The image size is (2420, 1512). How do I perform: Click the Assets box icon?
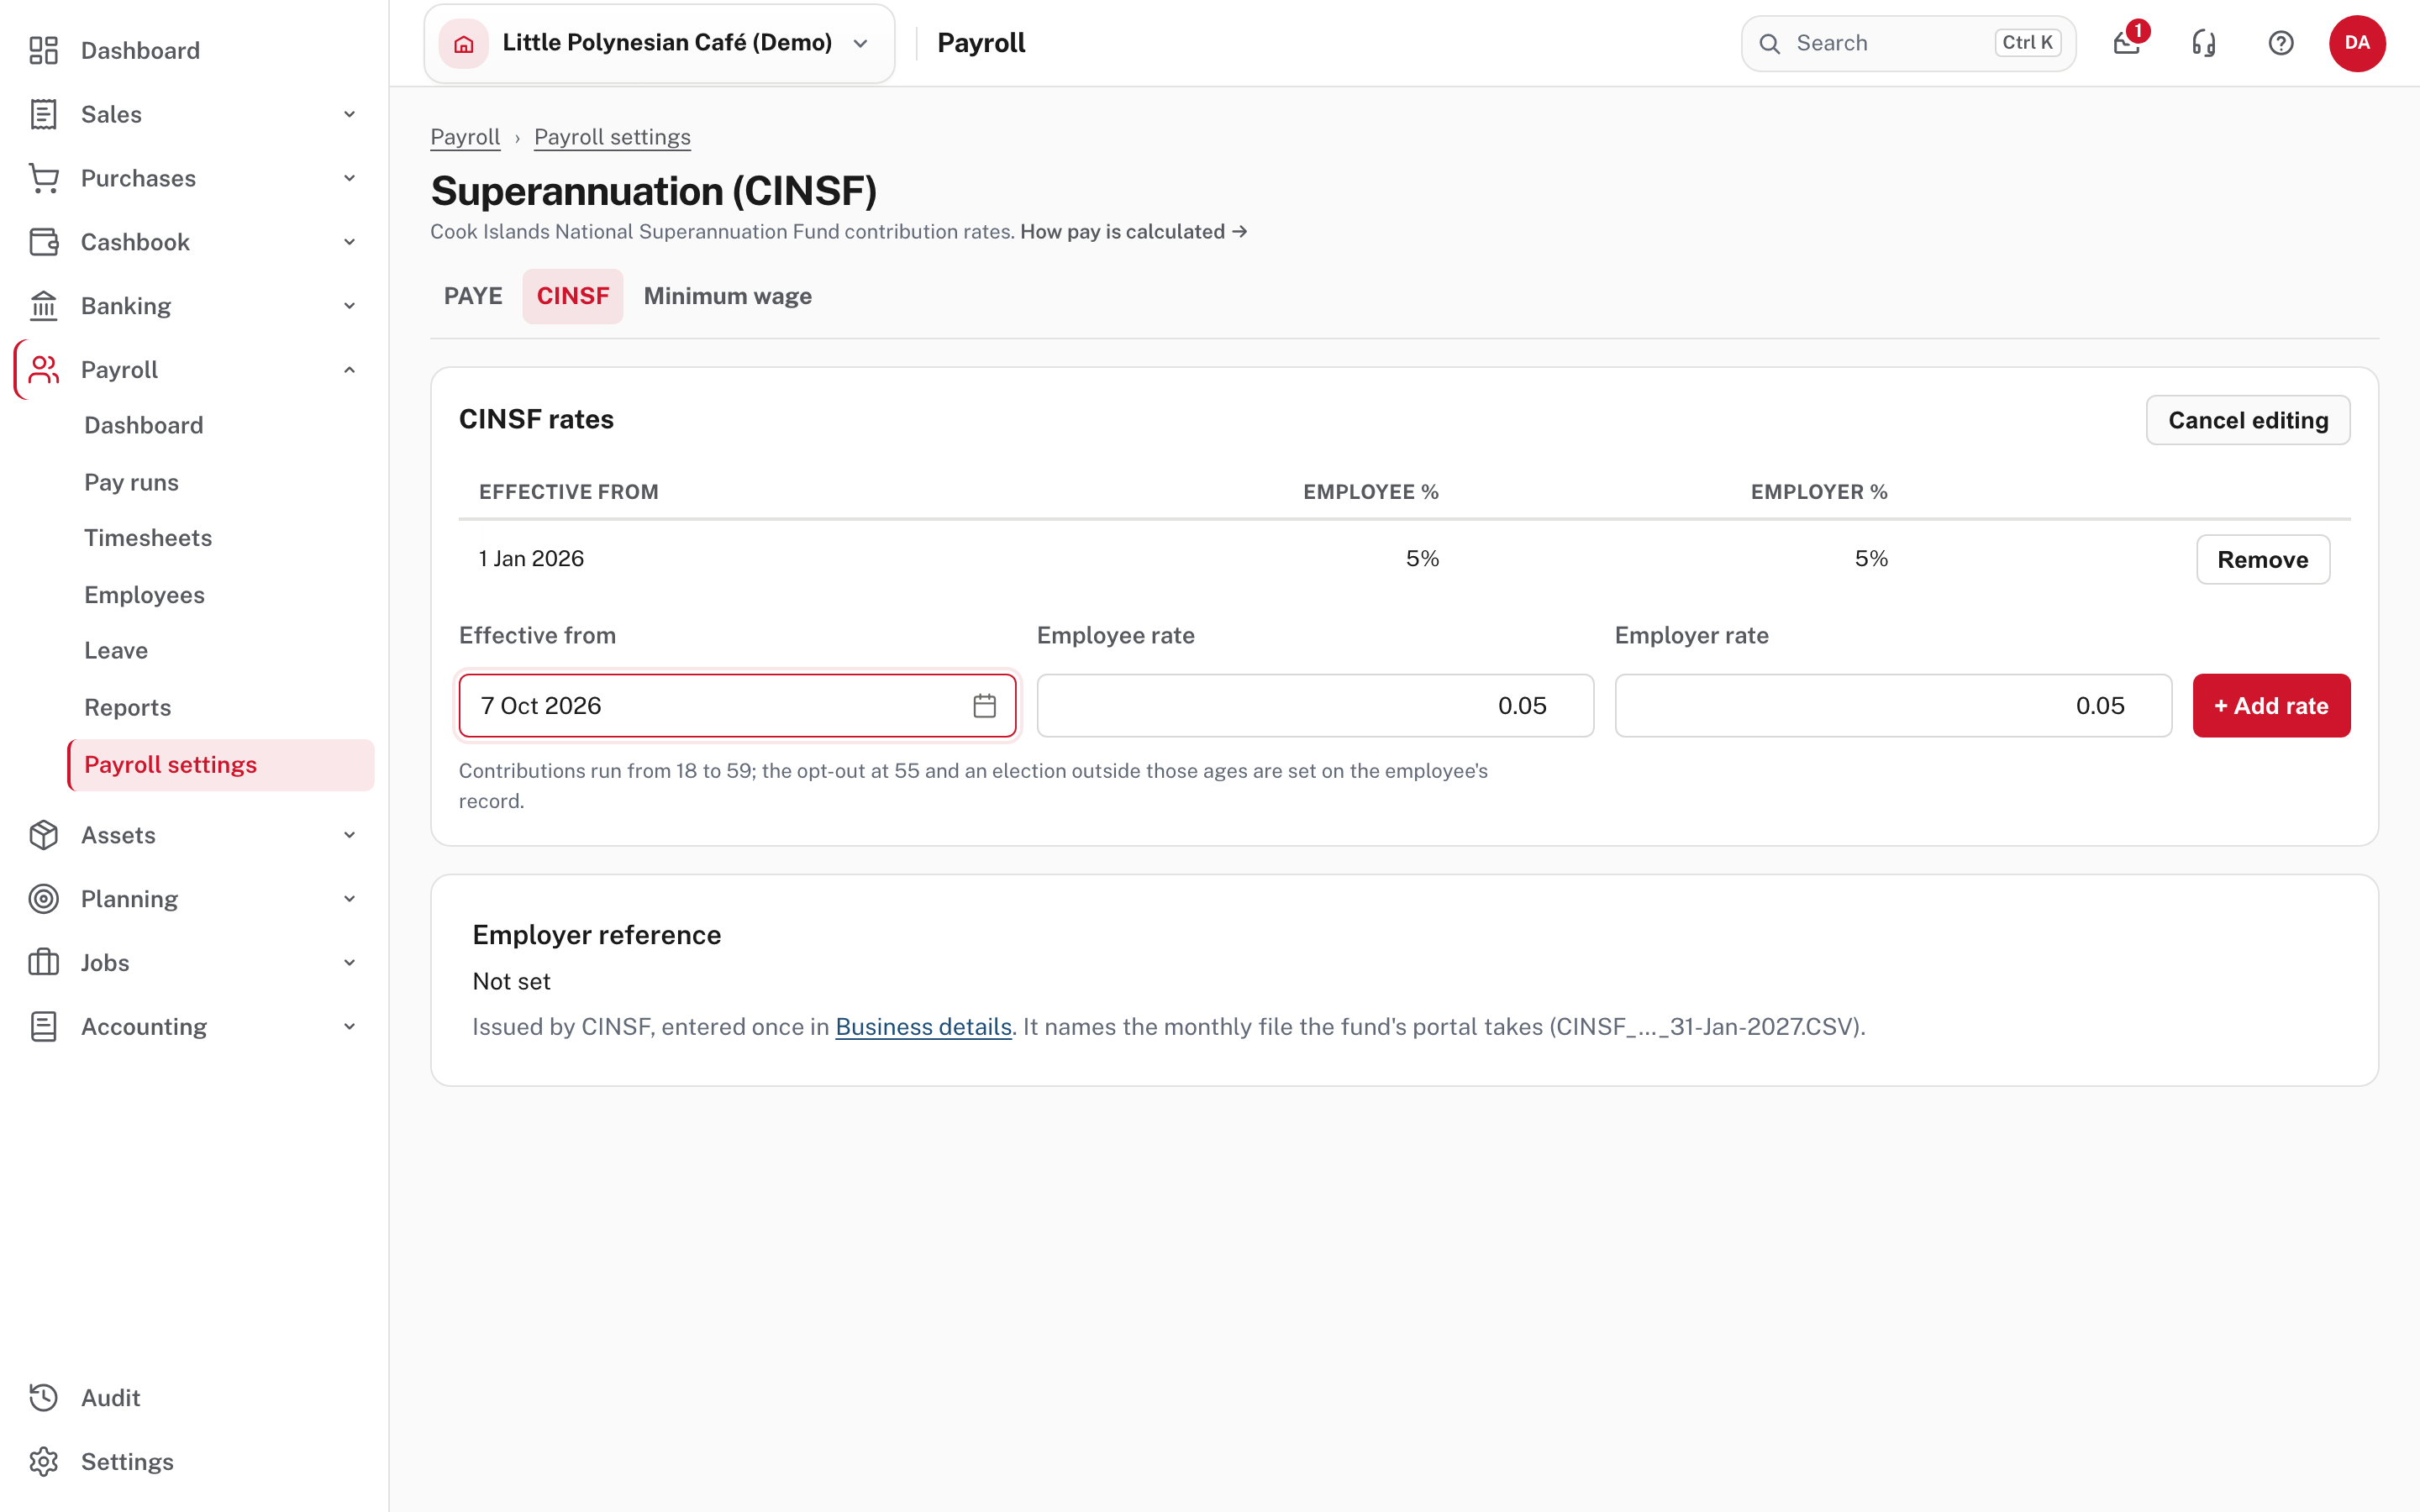click(x=43, y=835)
